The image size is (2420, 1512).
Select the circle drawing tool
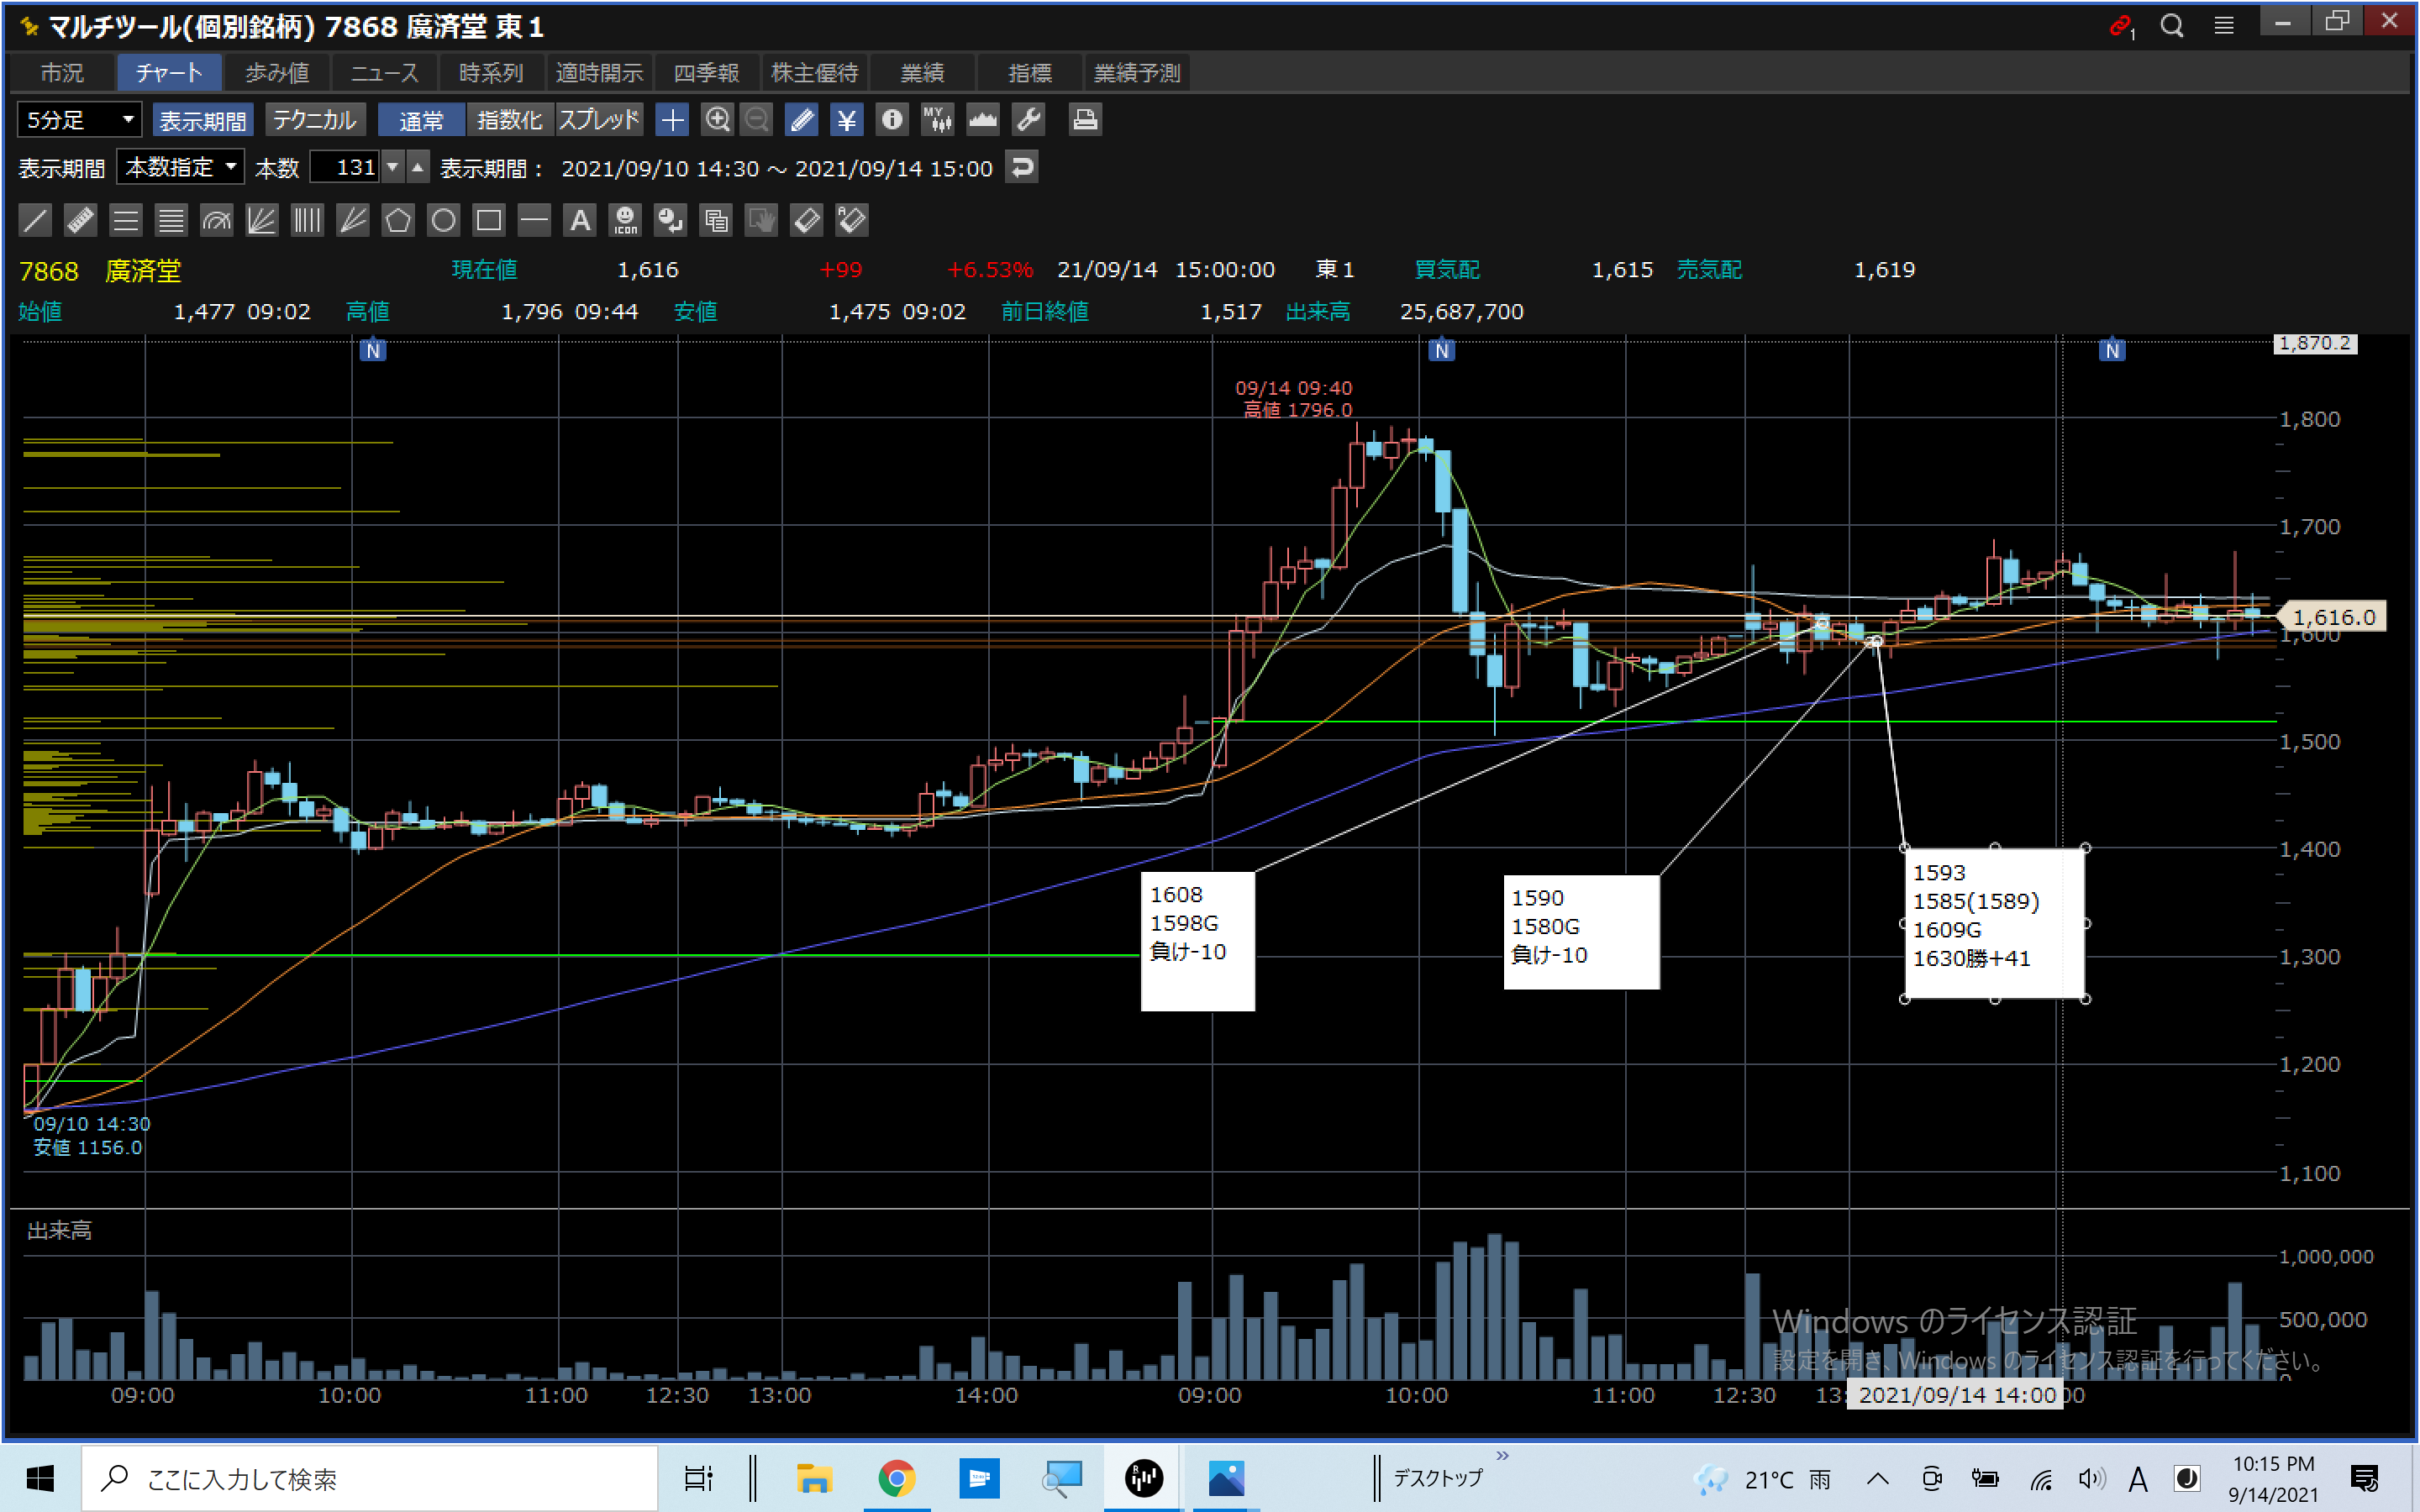pyautogui.click(x=443, y=220)
